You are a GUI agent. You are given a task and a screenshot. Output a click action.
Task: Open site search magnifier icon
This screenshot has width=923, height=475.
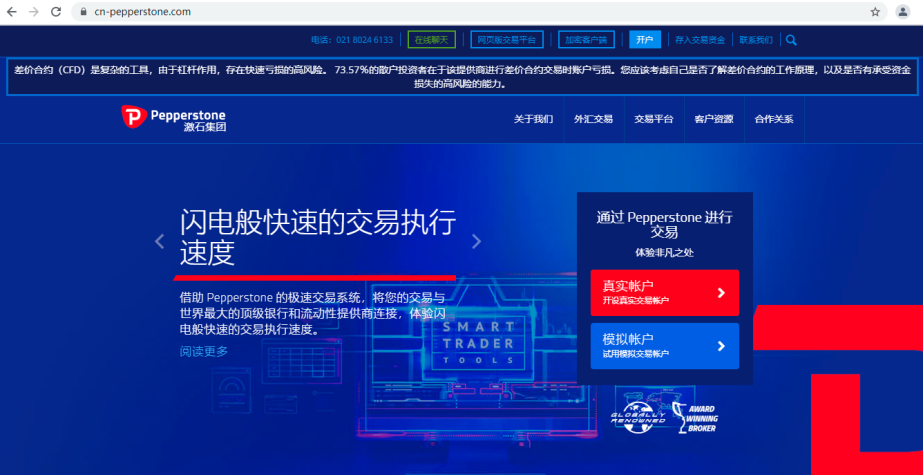[x=791, y=40]
